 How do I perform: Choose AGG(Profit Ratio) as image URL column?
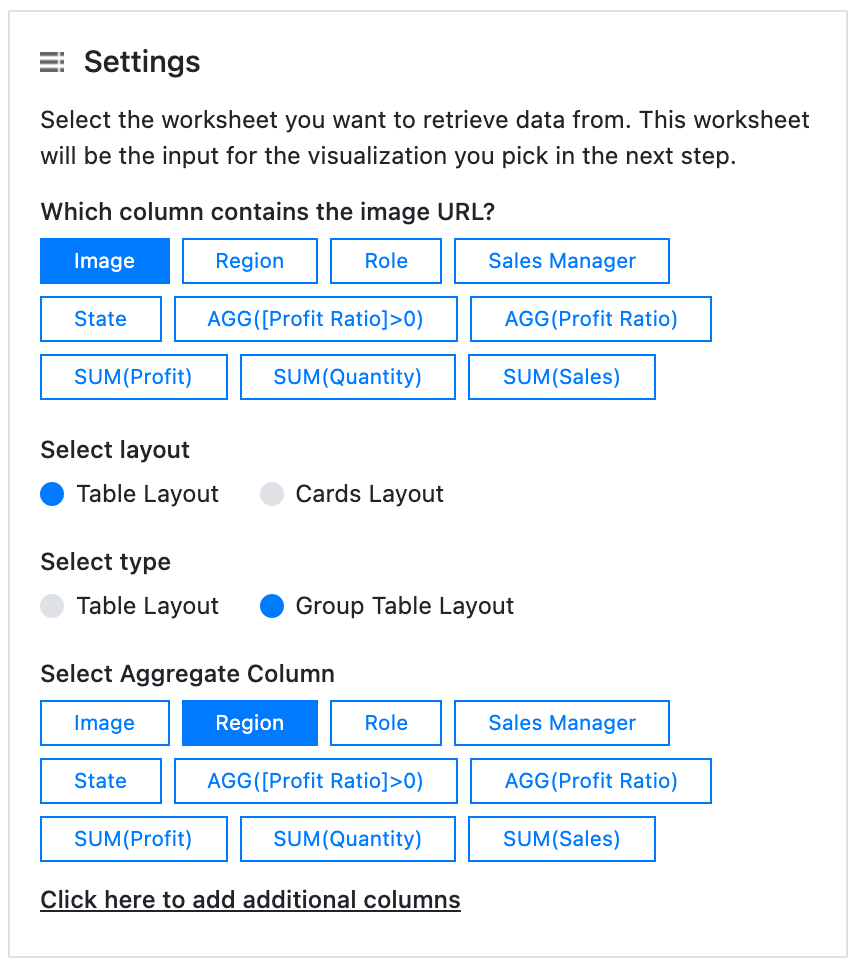coord(590,319)
